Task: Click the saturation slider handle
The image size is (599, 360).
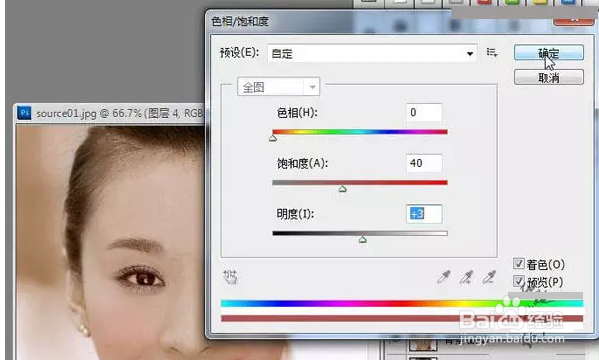Action: point(343,188)
